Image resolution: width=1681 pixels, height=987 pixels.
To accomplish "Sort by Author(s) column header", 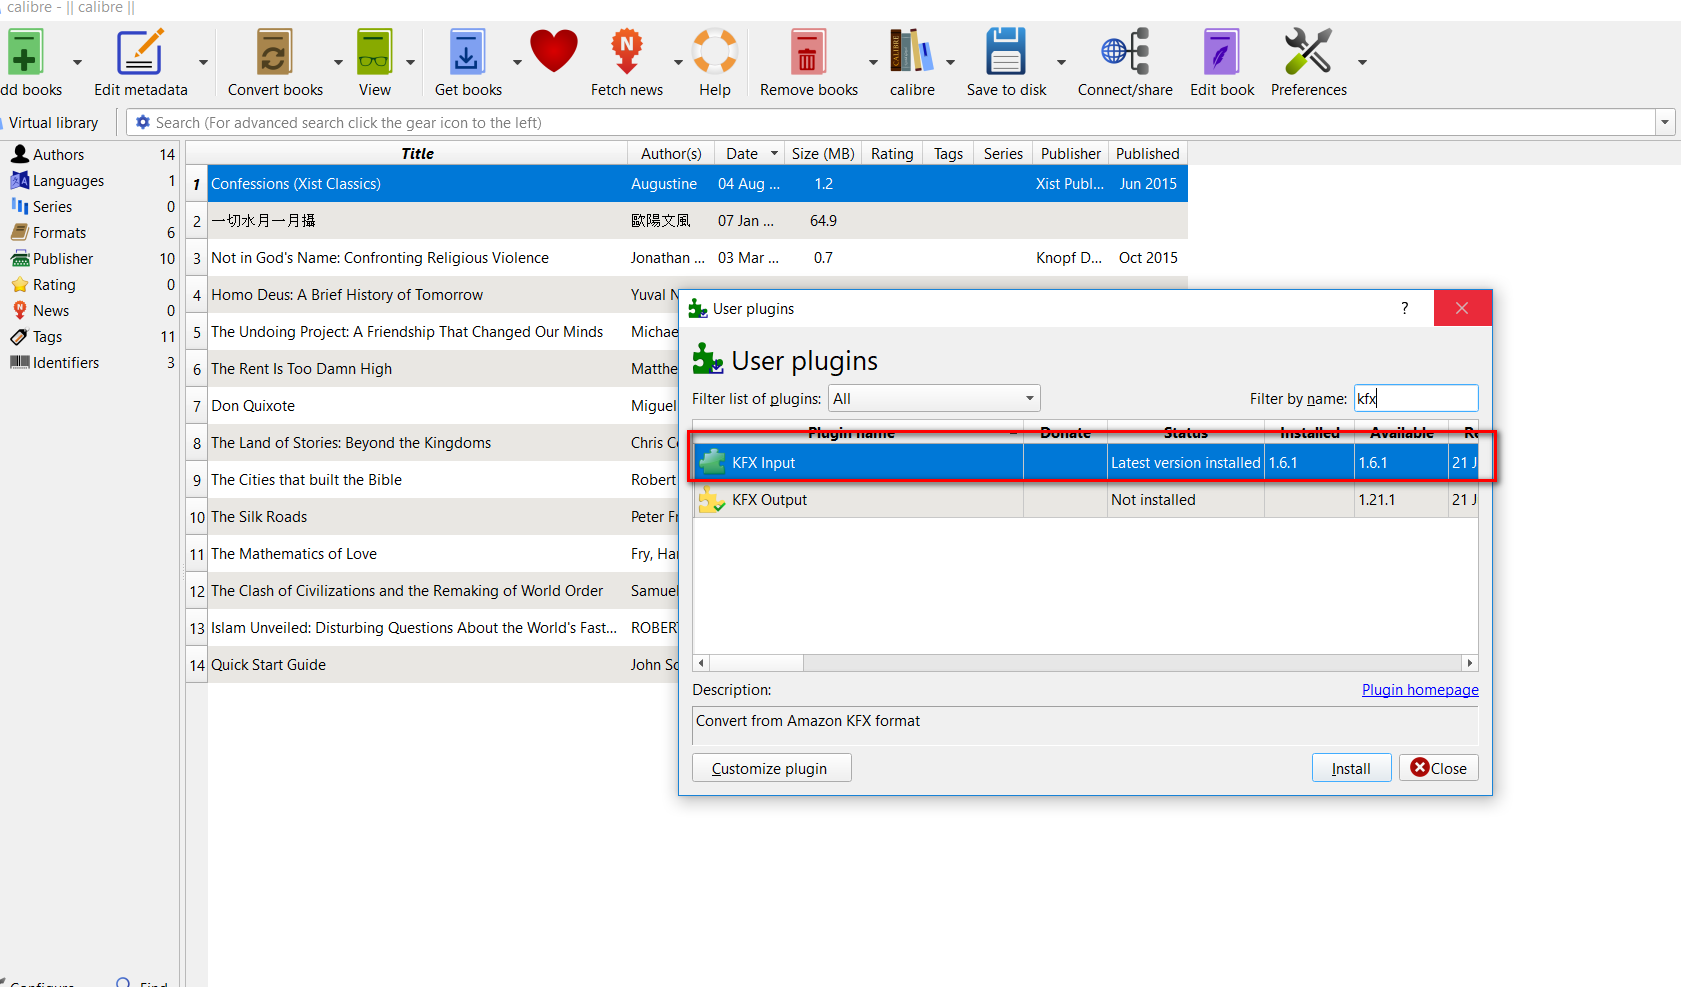I will click(x=671, y=153).
